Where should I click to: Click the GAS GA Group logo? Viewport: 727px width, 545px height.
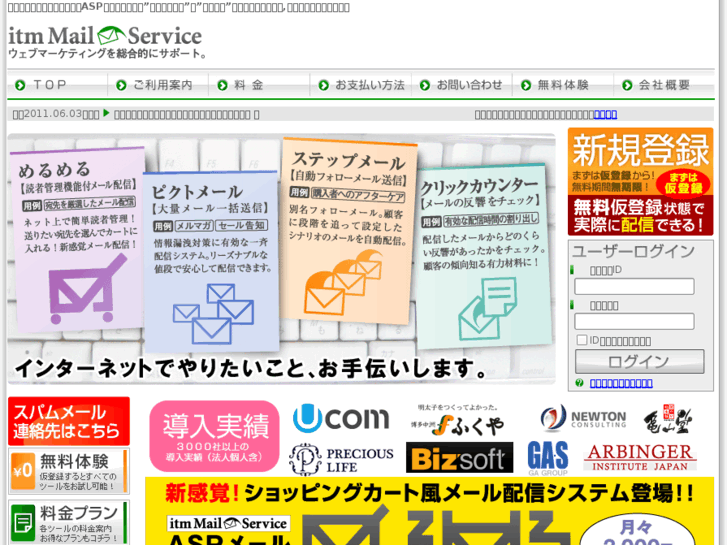(x=548, y=458)
